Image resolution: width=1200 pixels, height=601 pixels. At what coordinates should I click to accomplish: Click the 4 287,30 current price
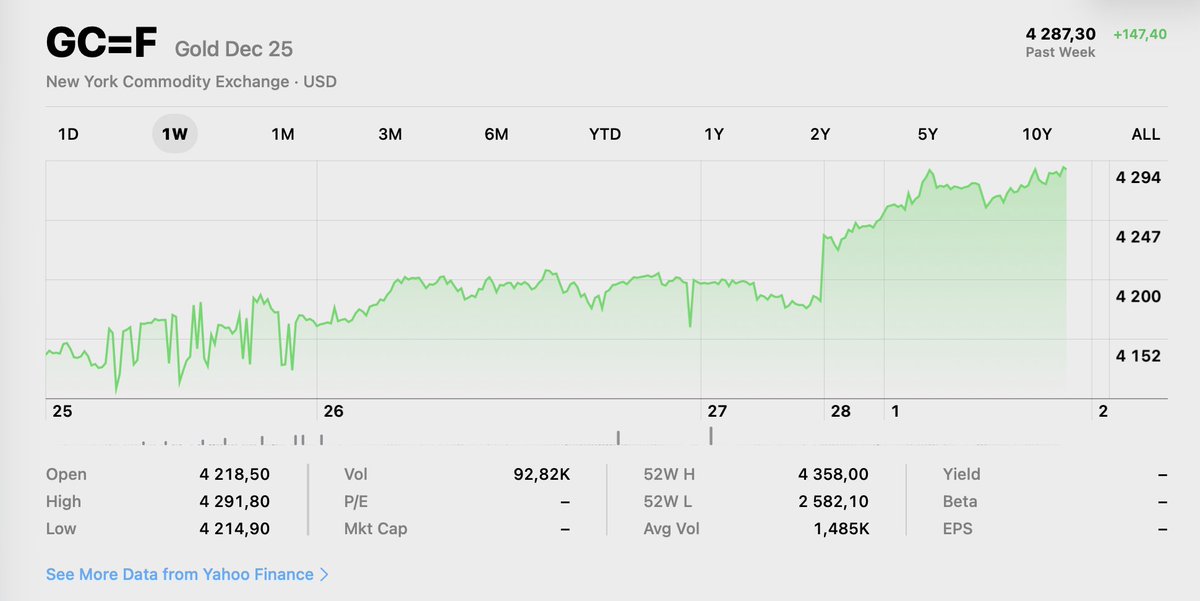pyautogui.click(x=1060, y=34)
